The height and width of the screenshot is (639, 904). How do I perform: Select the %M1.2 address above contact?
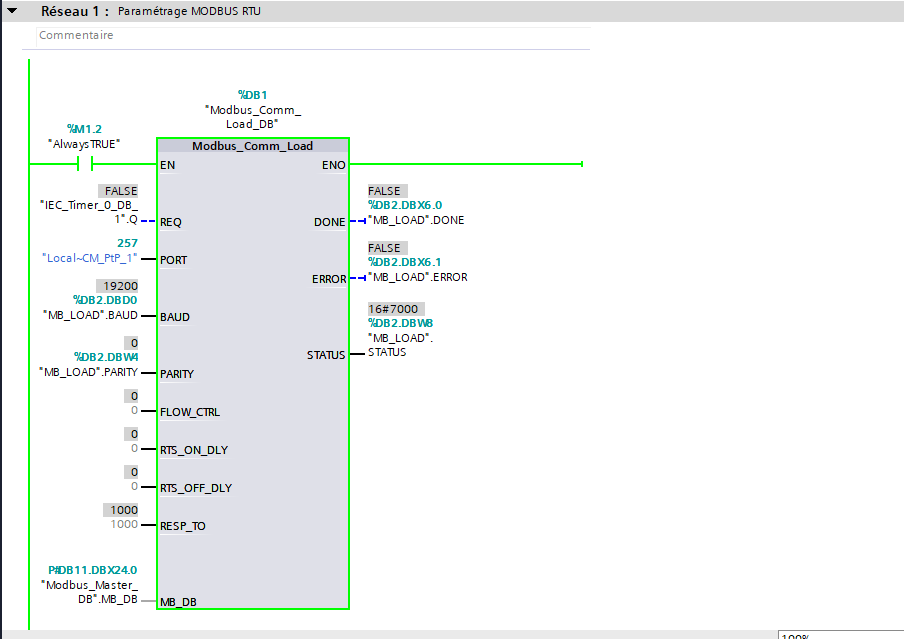click(84, 129)
